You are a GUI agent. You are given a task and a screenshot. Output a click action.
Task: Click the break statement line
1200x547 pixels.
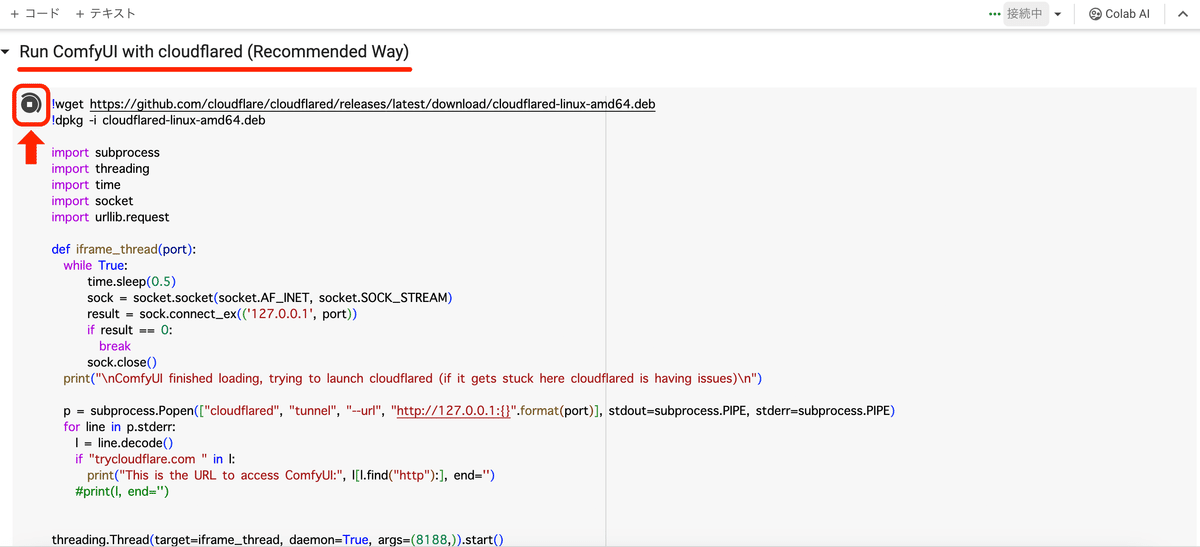point(115,346)
